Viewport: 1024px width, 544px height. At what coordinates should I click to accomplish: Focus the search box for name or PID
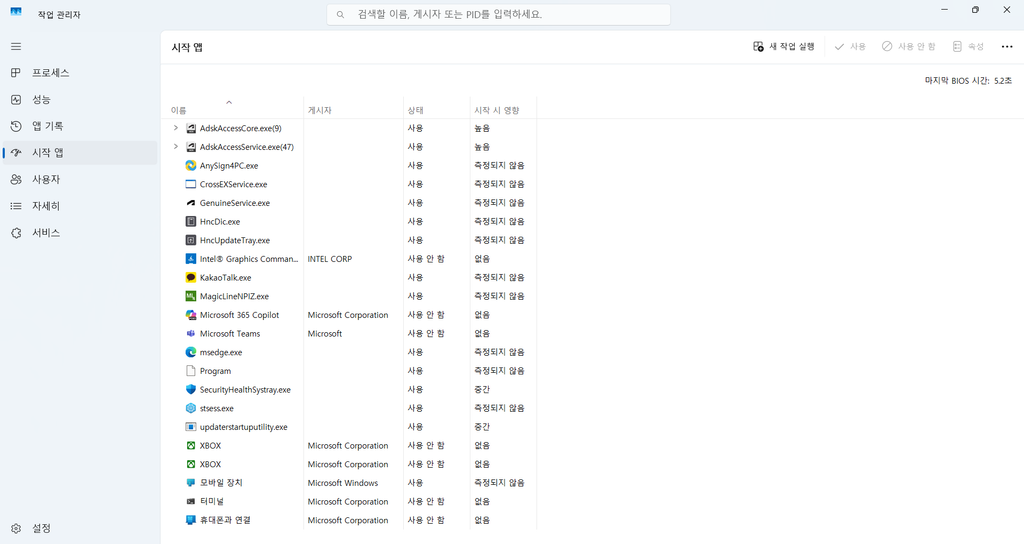[498, 14]
